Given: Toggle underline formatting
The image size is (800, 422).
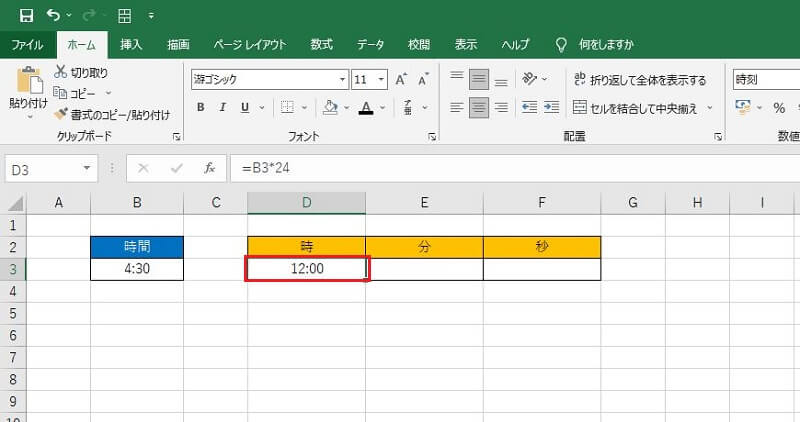Looking at the screenshot, I should [245, 107].
